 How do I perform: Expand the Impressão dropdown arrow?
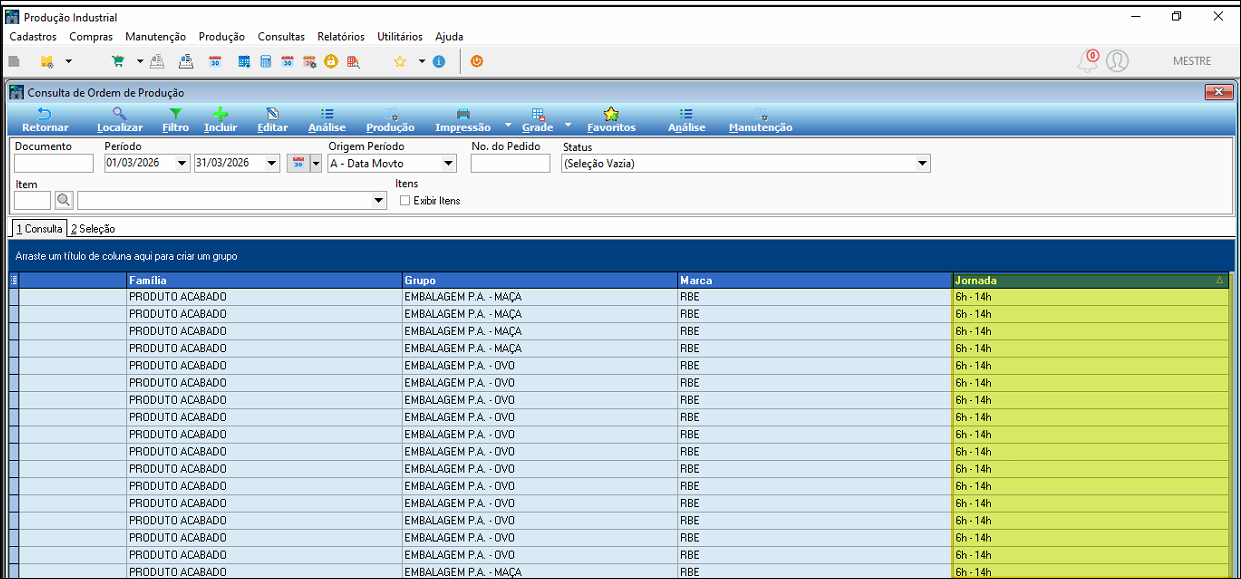[x=507, y=126]
